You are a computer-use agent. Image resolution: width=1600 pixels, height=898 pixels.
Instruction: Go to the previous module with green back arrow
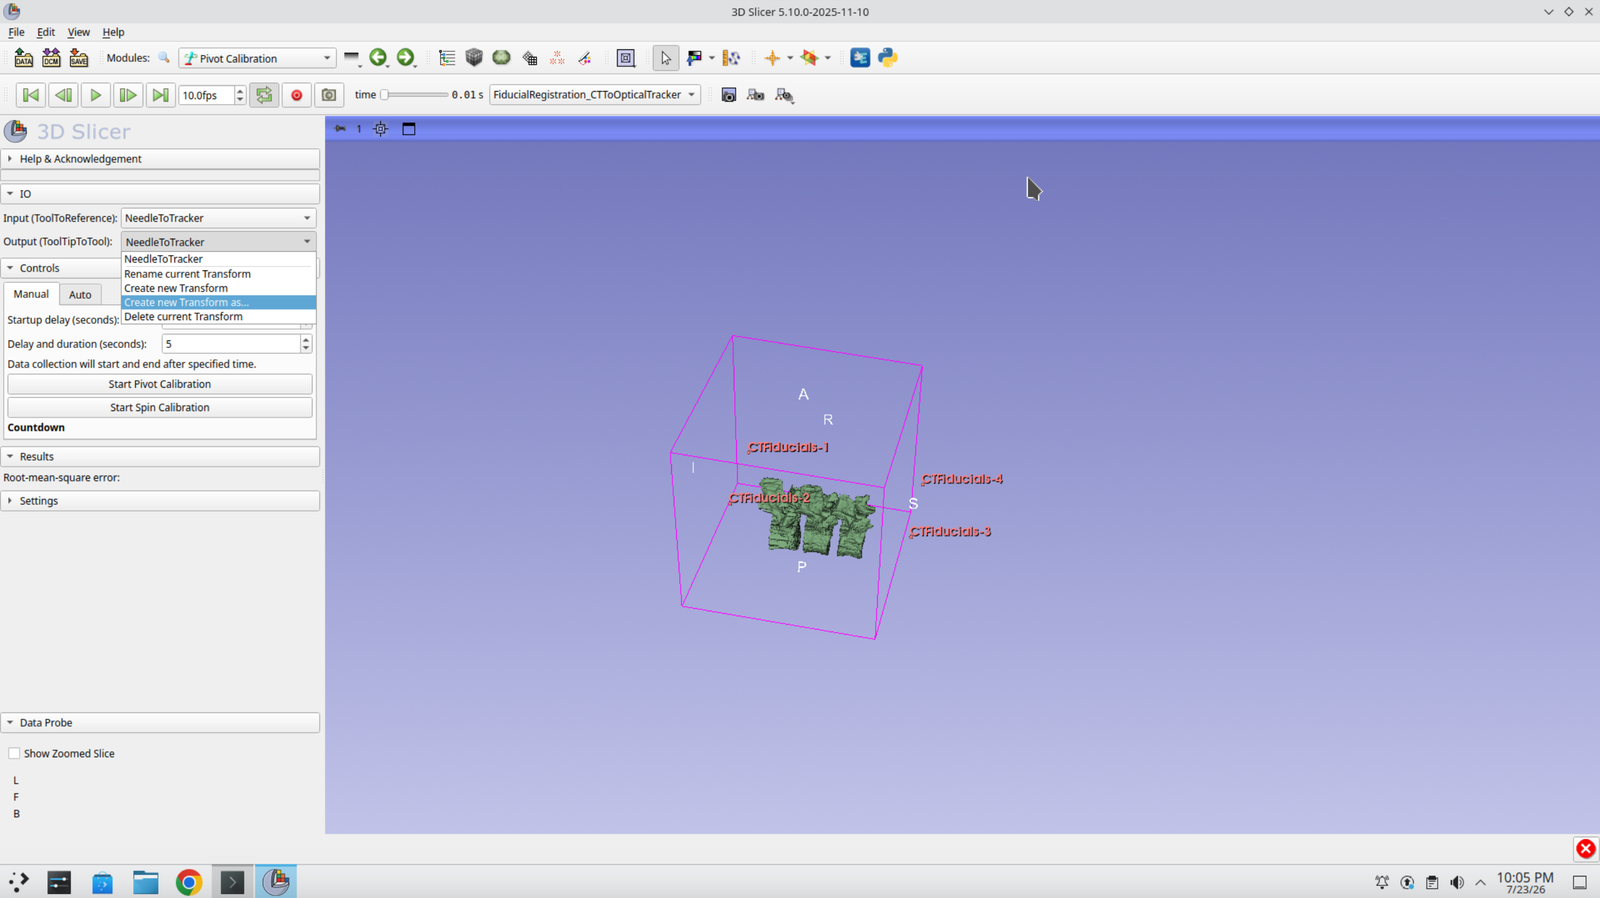pos(378,58)
